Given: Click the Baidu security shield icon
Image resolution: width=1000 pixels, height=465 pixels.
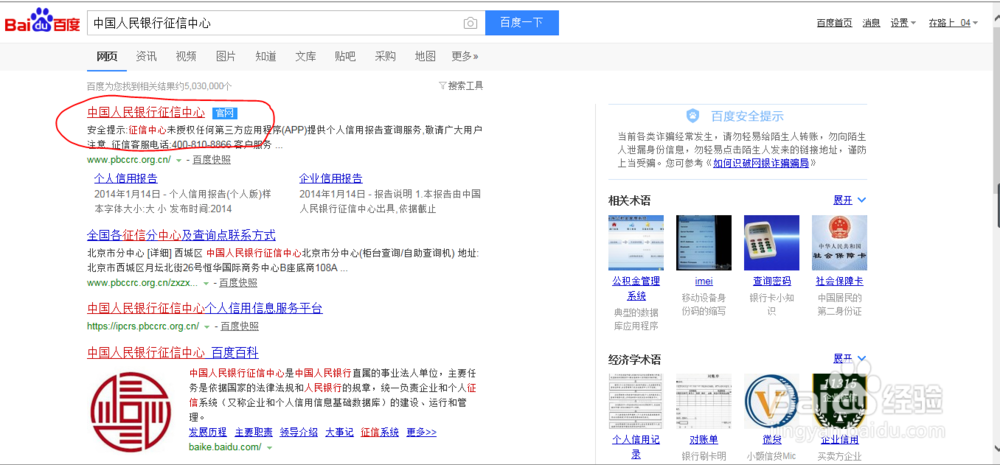Looking at the screenshot, I should [x=693, y=115].
